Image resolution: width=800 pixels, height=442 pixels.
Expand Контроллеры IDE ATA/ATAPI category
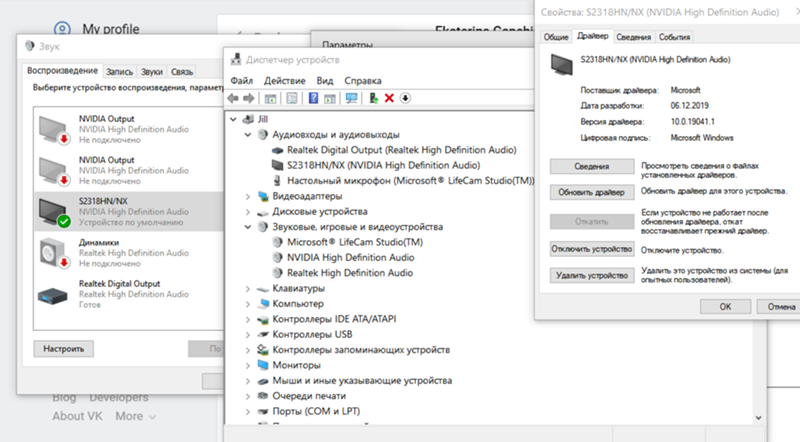coord(248,320)
